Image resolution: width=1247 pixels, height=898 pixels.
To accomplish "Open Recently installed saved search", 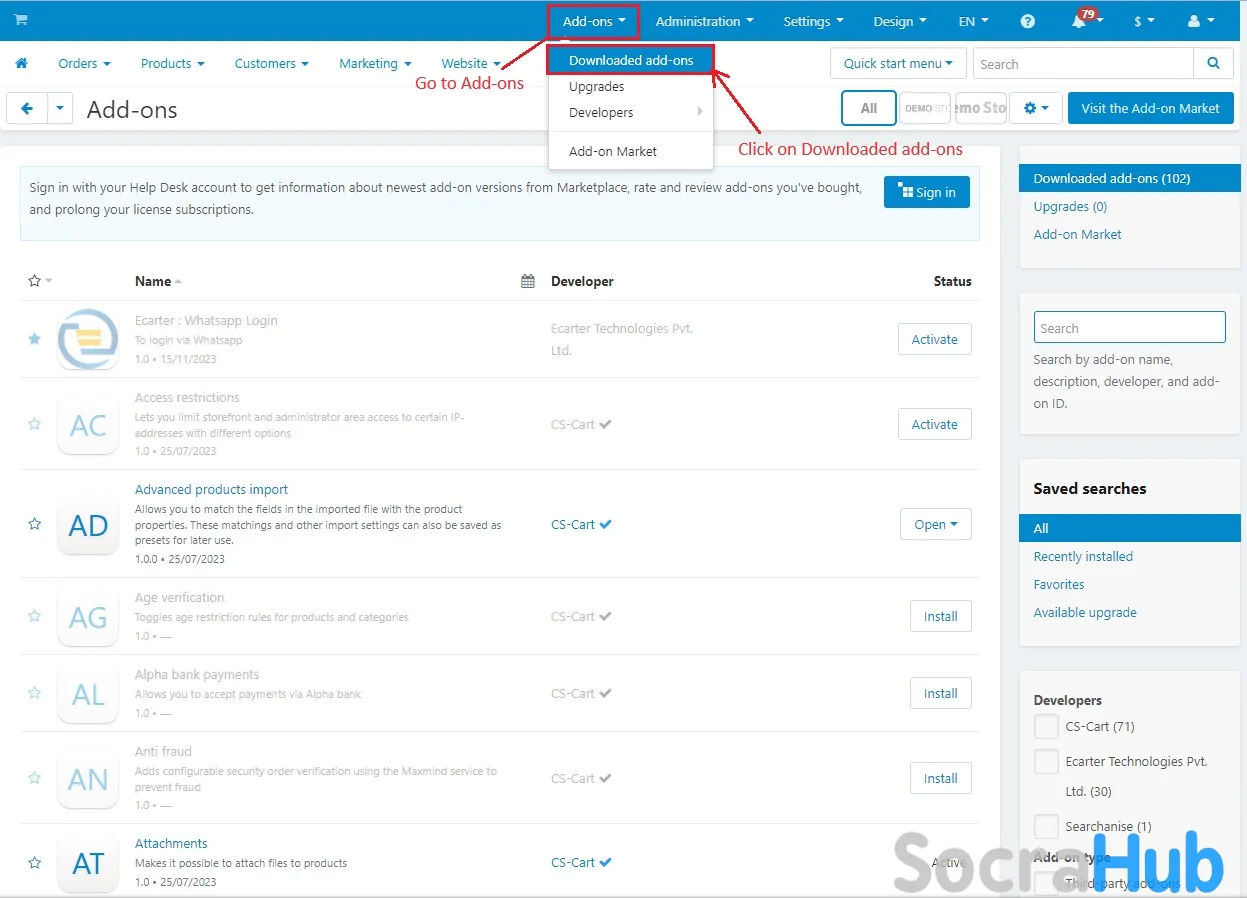I will (1083, 557).
